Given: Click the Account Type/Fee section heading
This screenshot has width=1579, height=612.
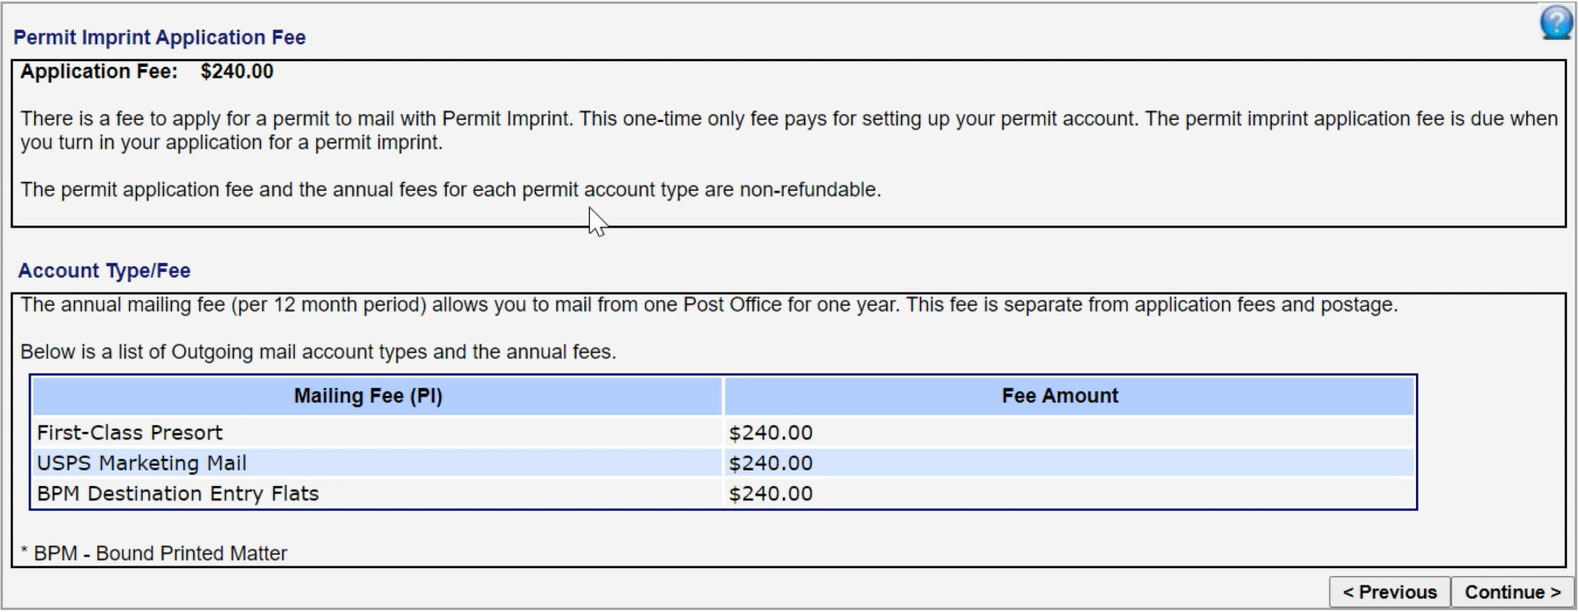Looking at the screenshot, I should tap(104, 271).
